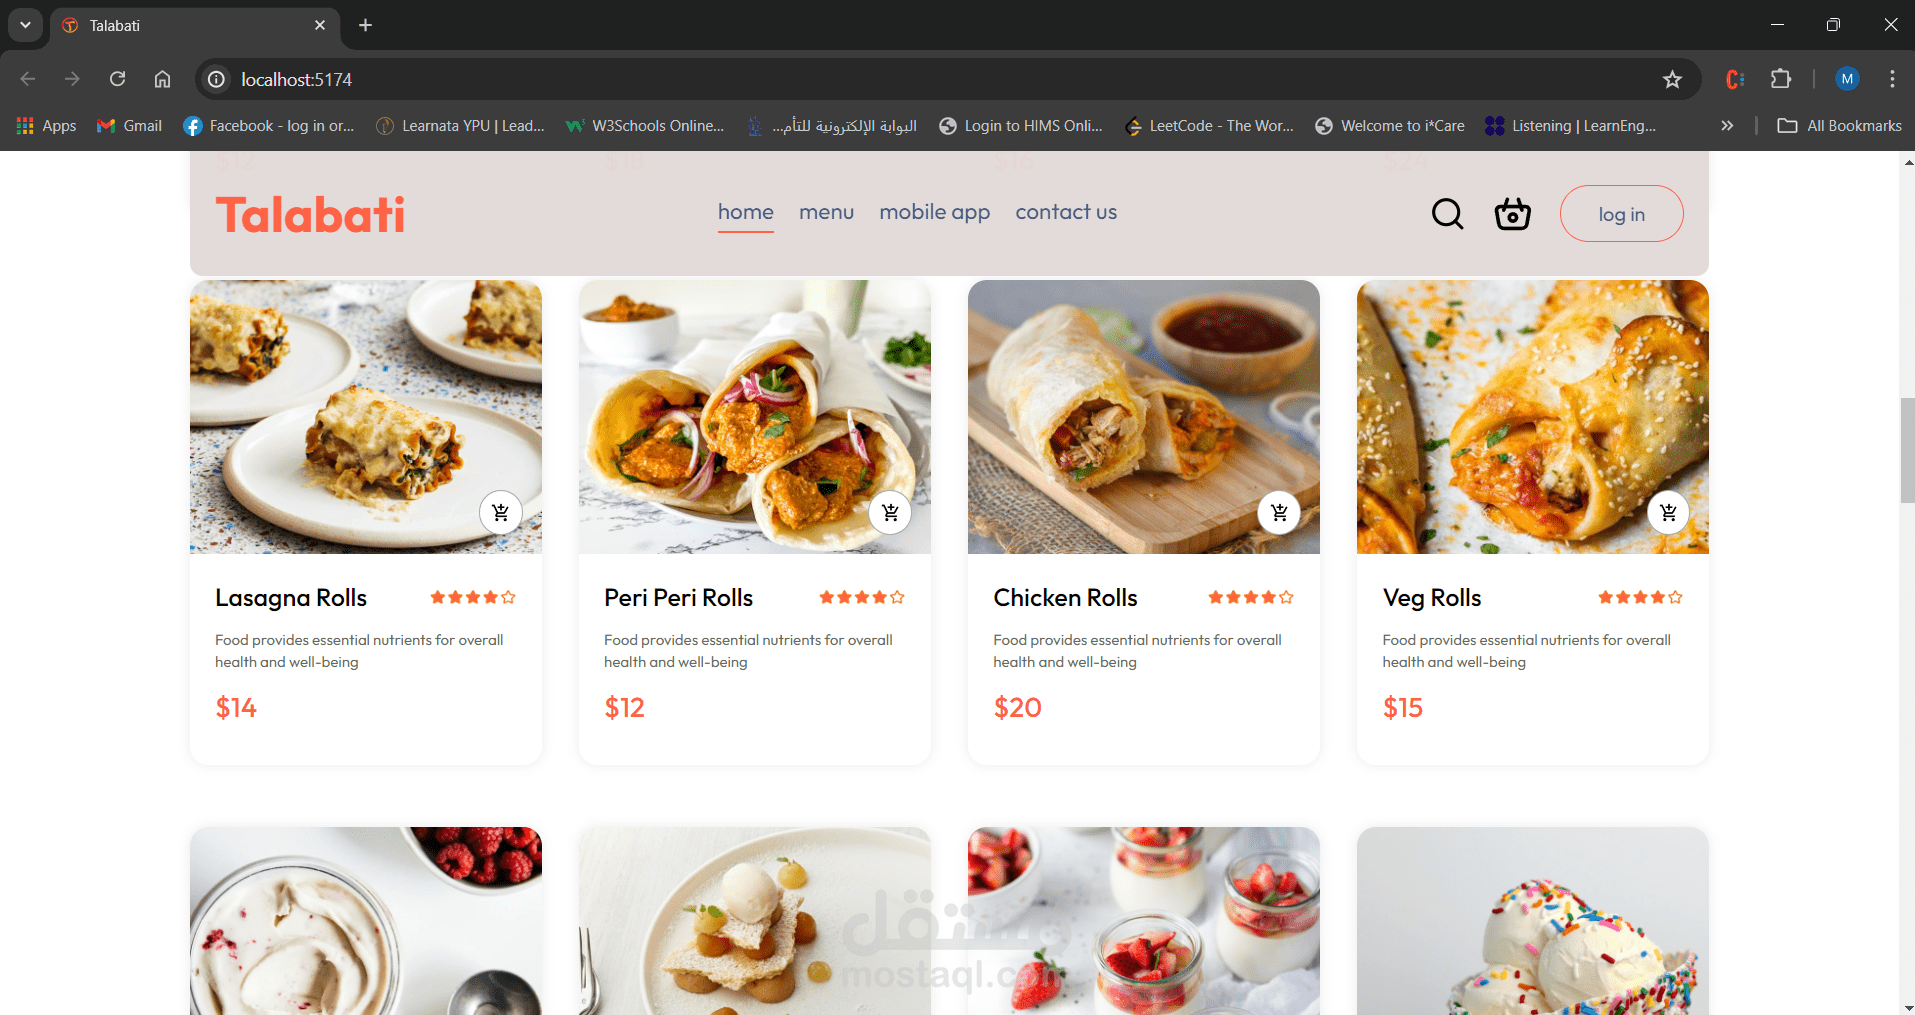This screenshot has height=1015, width=1915.
Task: Click the $15 price
Action: pos(1403,708)
